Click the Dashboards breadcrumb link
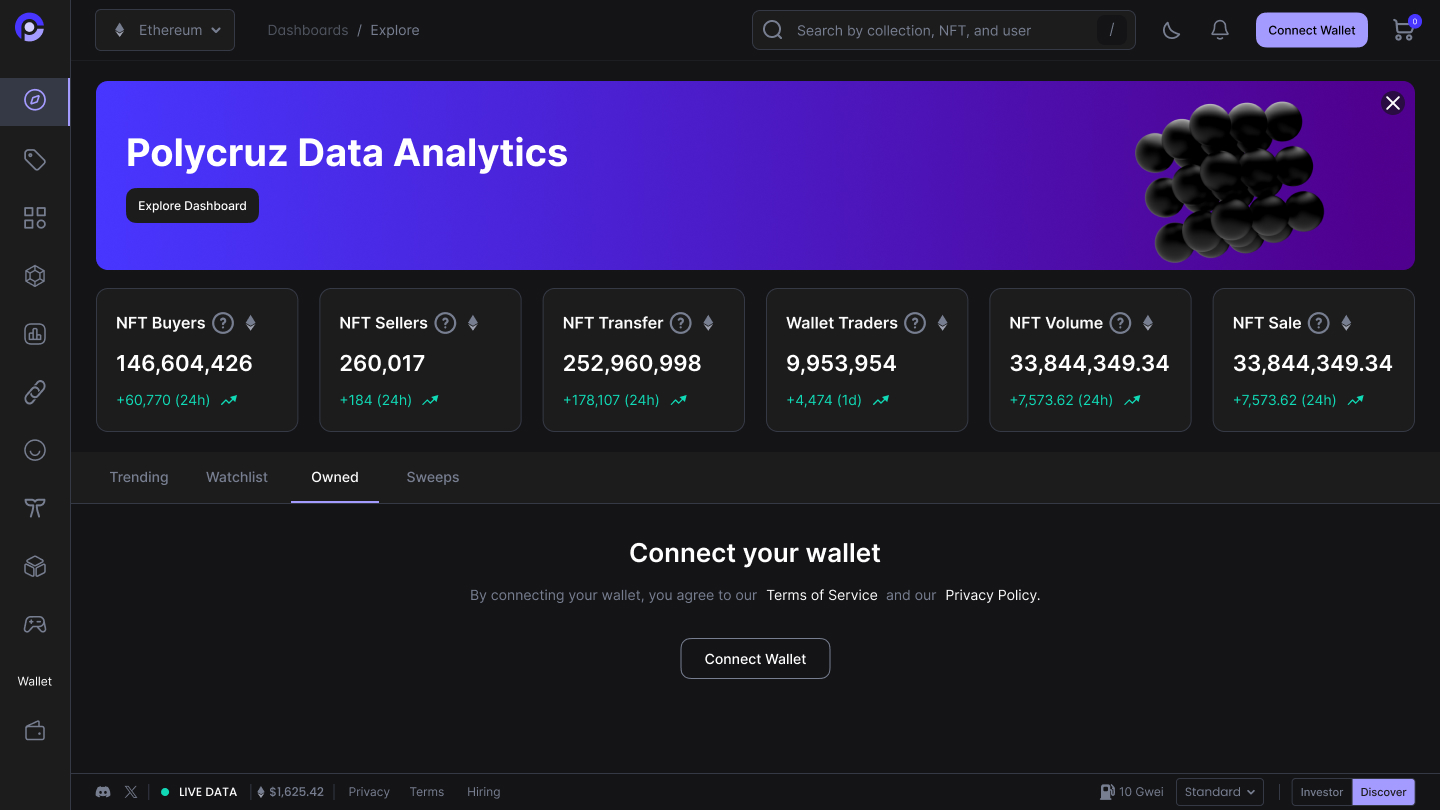Screen dimensions: 1440x810 (x=308, y=30)
